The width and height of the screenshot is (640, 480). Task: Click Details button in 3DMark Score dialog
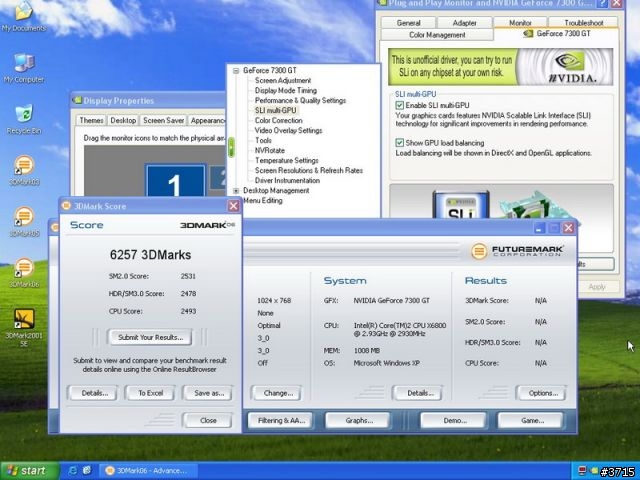tap(95, 393)
